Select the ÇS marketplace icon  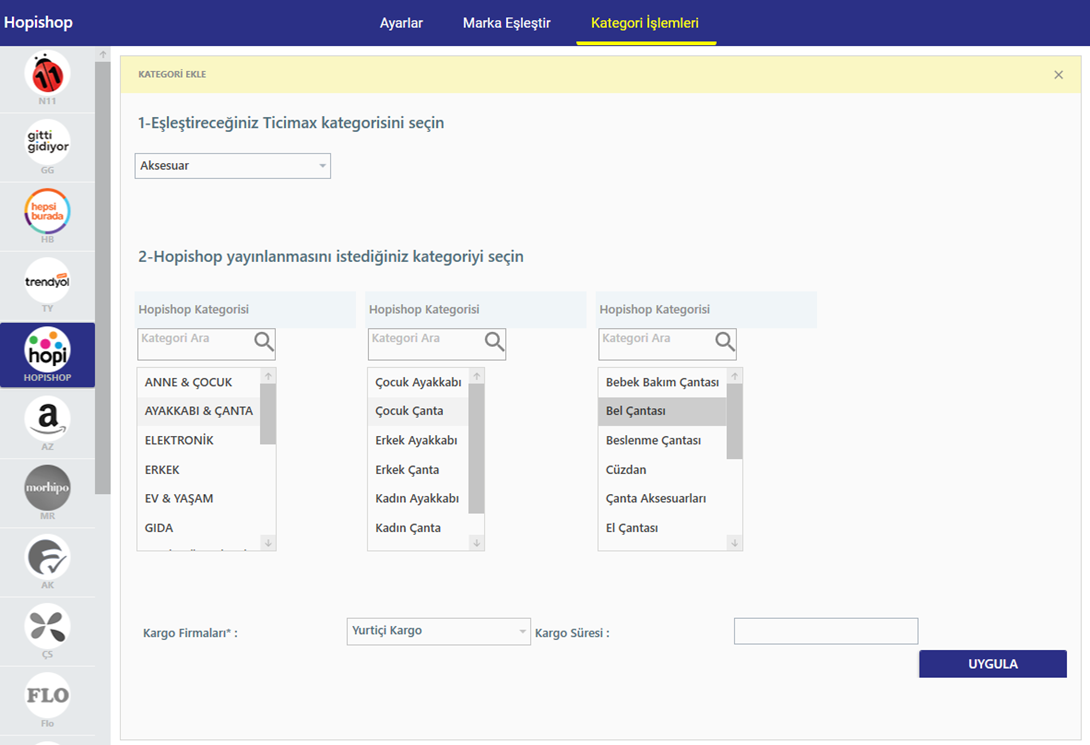click(47, 626)
